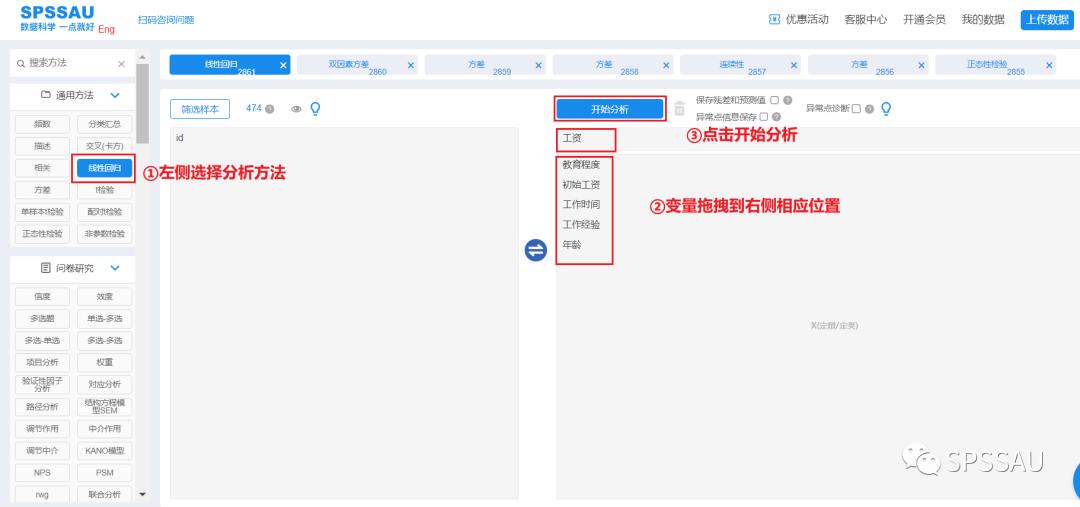
Task: Select the 正态性检验 method in sidebar
Action: [x=42, y=234]
